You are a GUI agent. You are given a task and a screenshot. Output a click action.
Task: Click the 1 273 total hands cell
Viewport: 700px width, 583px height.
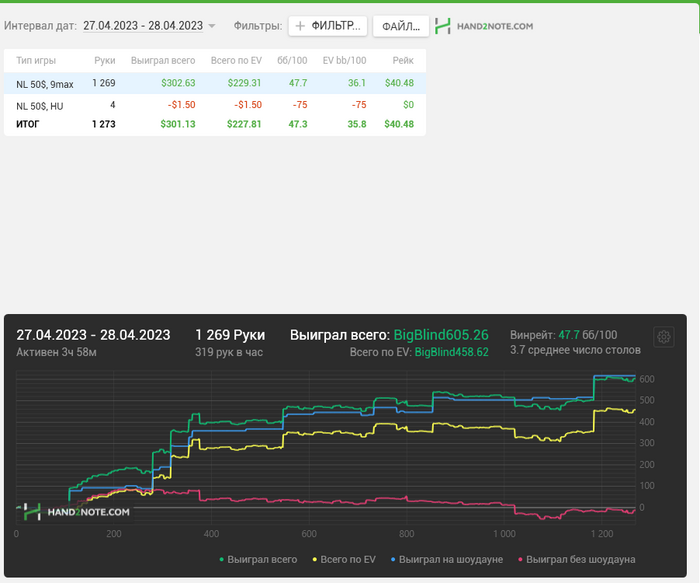click(104, 124)
